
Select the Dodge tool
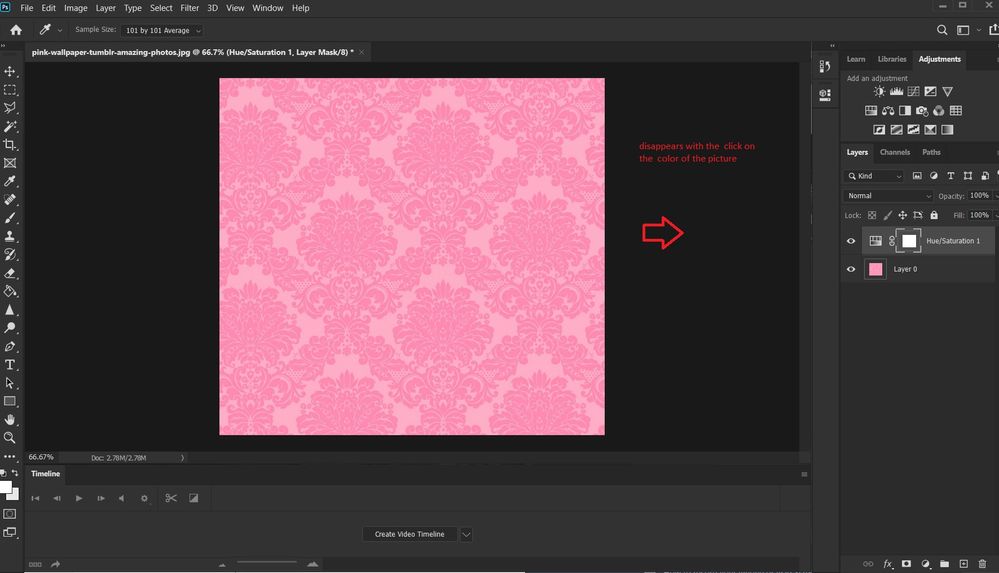[10, 328]
